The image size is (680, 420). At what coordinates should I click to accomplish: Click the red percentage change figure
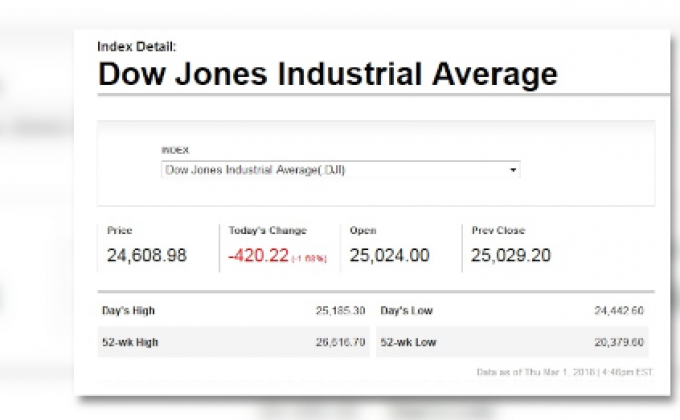coord(309,258)
